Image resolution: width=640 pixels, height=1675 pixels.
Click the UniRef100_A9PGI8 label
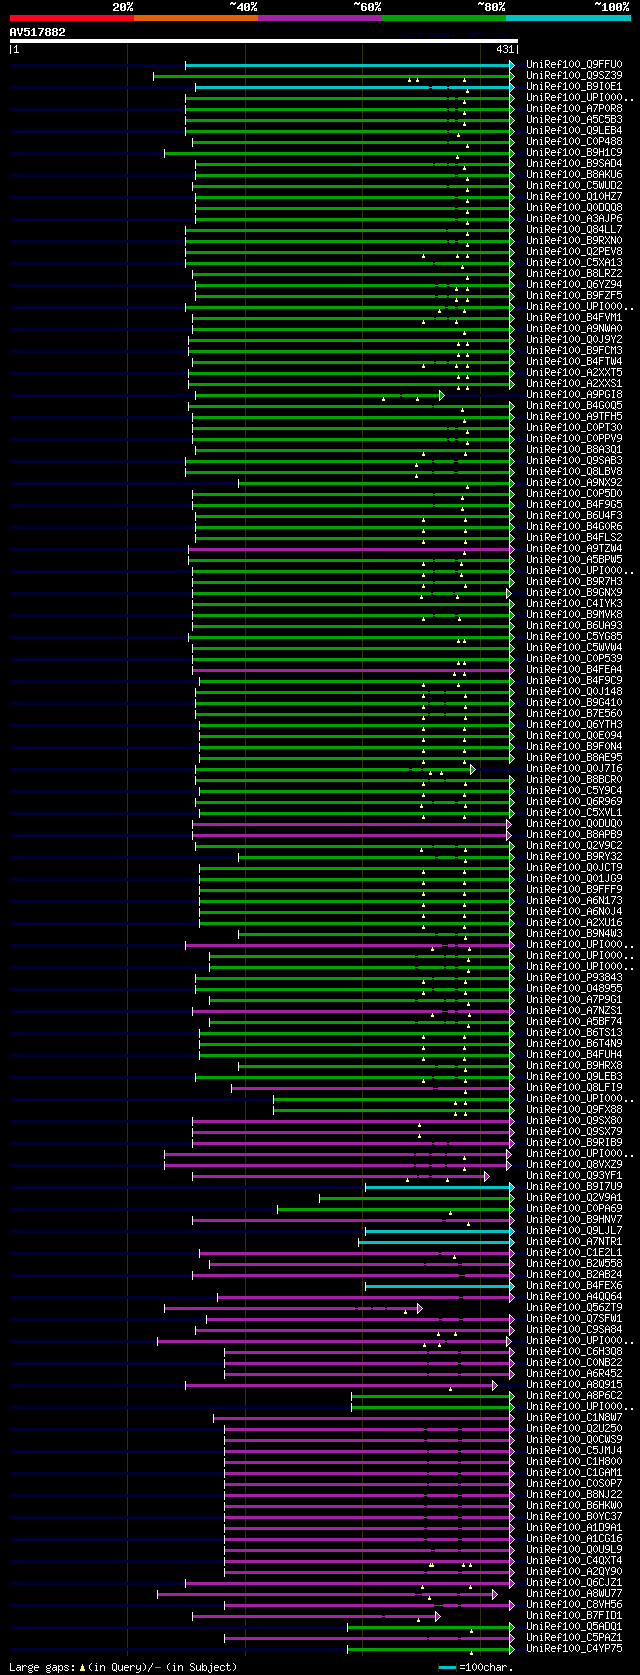pos(574,395)
